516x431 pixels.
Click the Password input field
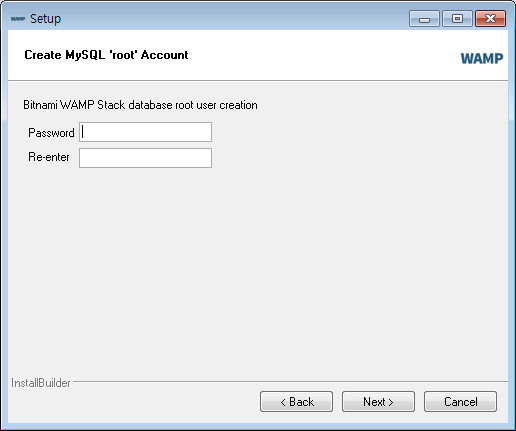click(145, 132)
